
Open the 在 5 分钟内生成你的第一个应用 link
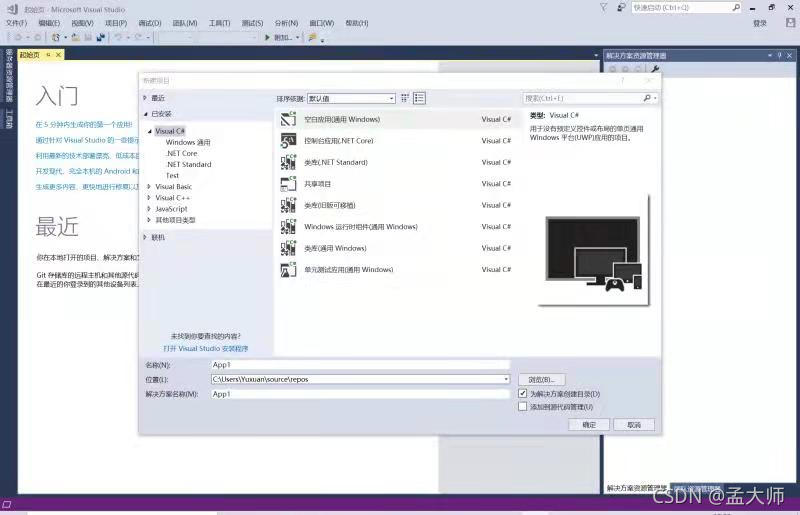[x=84, y=124]
